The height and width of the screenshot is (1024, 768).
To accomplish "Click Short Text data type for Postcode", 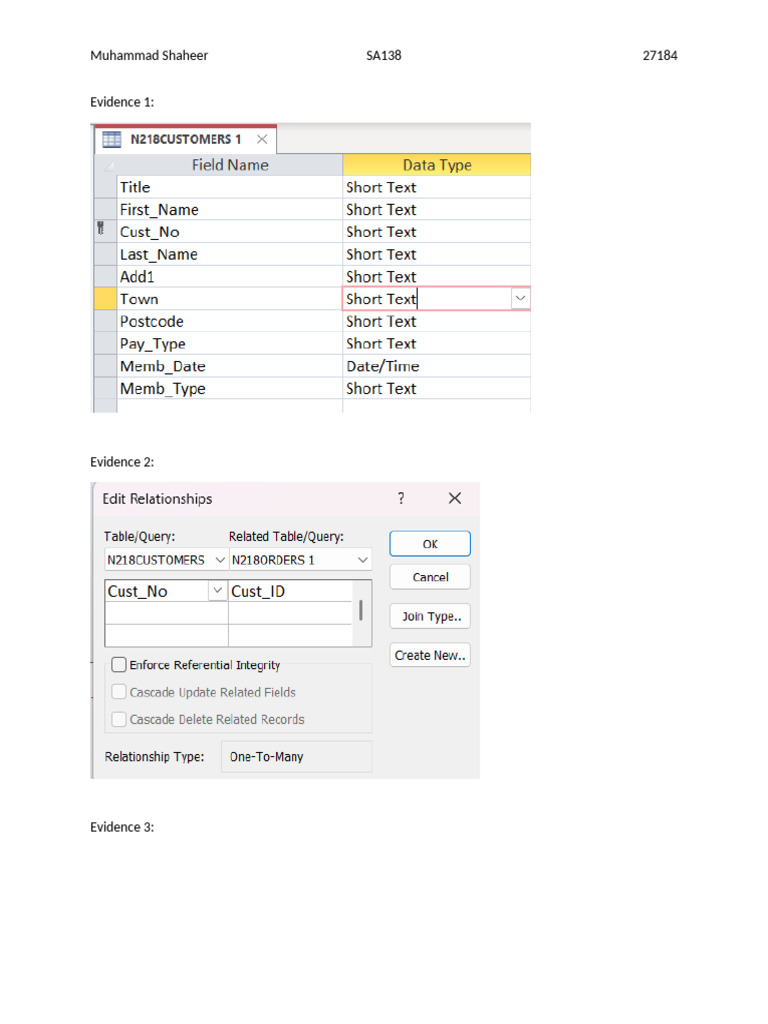I will pyautogui.click(x=436, y=321).
